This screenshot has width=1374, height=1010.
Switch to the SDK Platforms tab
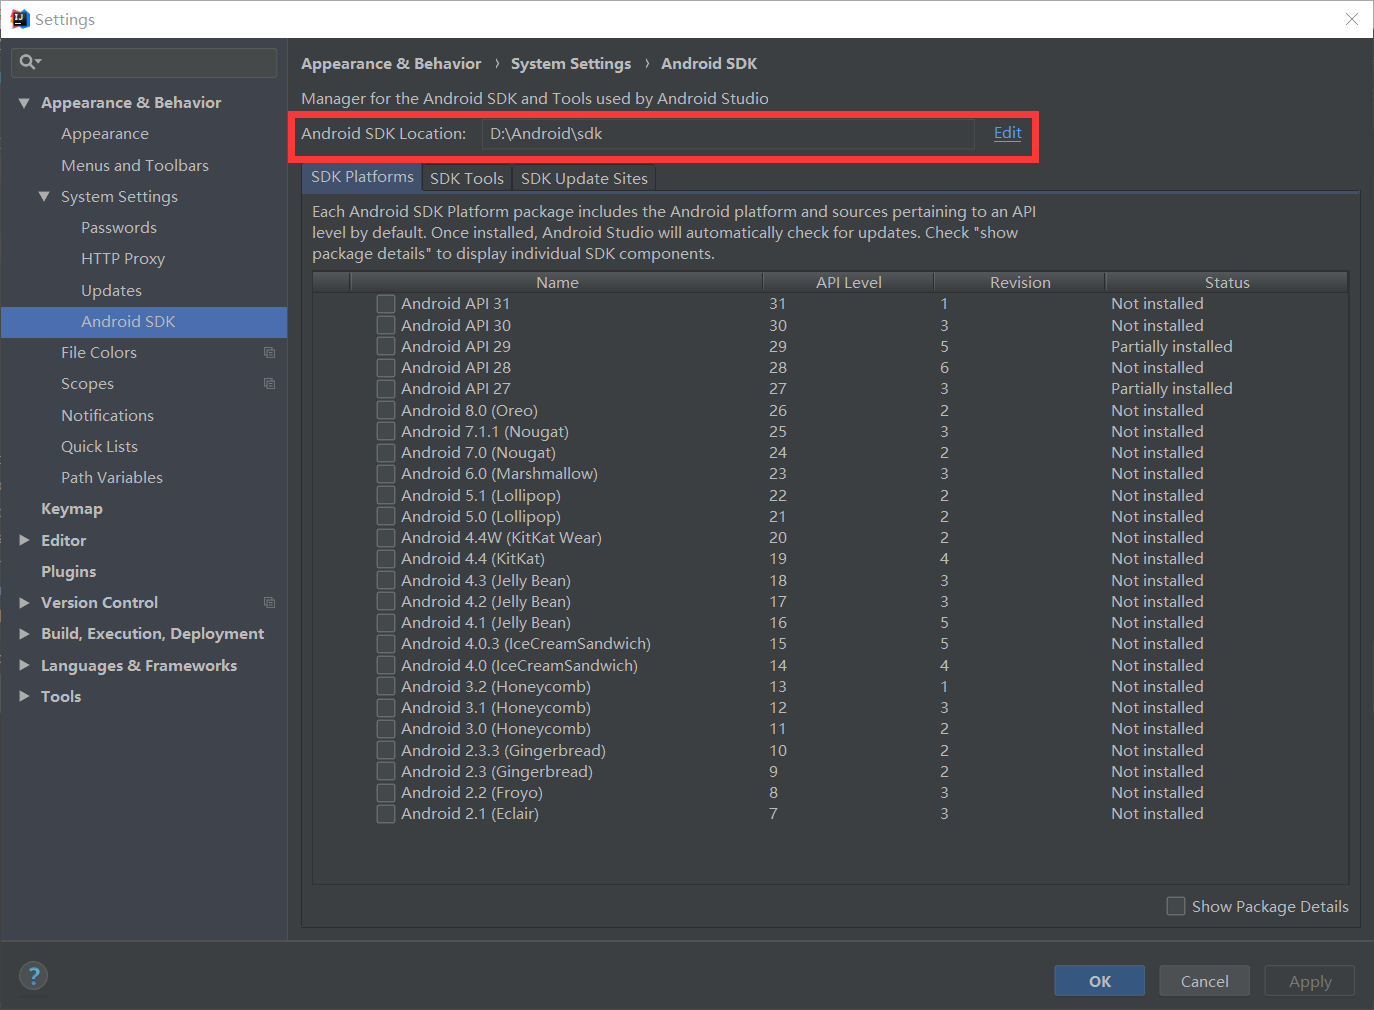click(x=362, y=177)
